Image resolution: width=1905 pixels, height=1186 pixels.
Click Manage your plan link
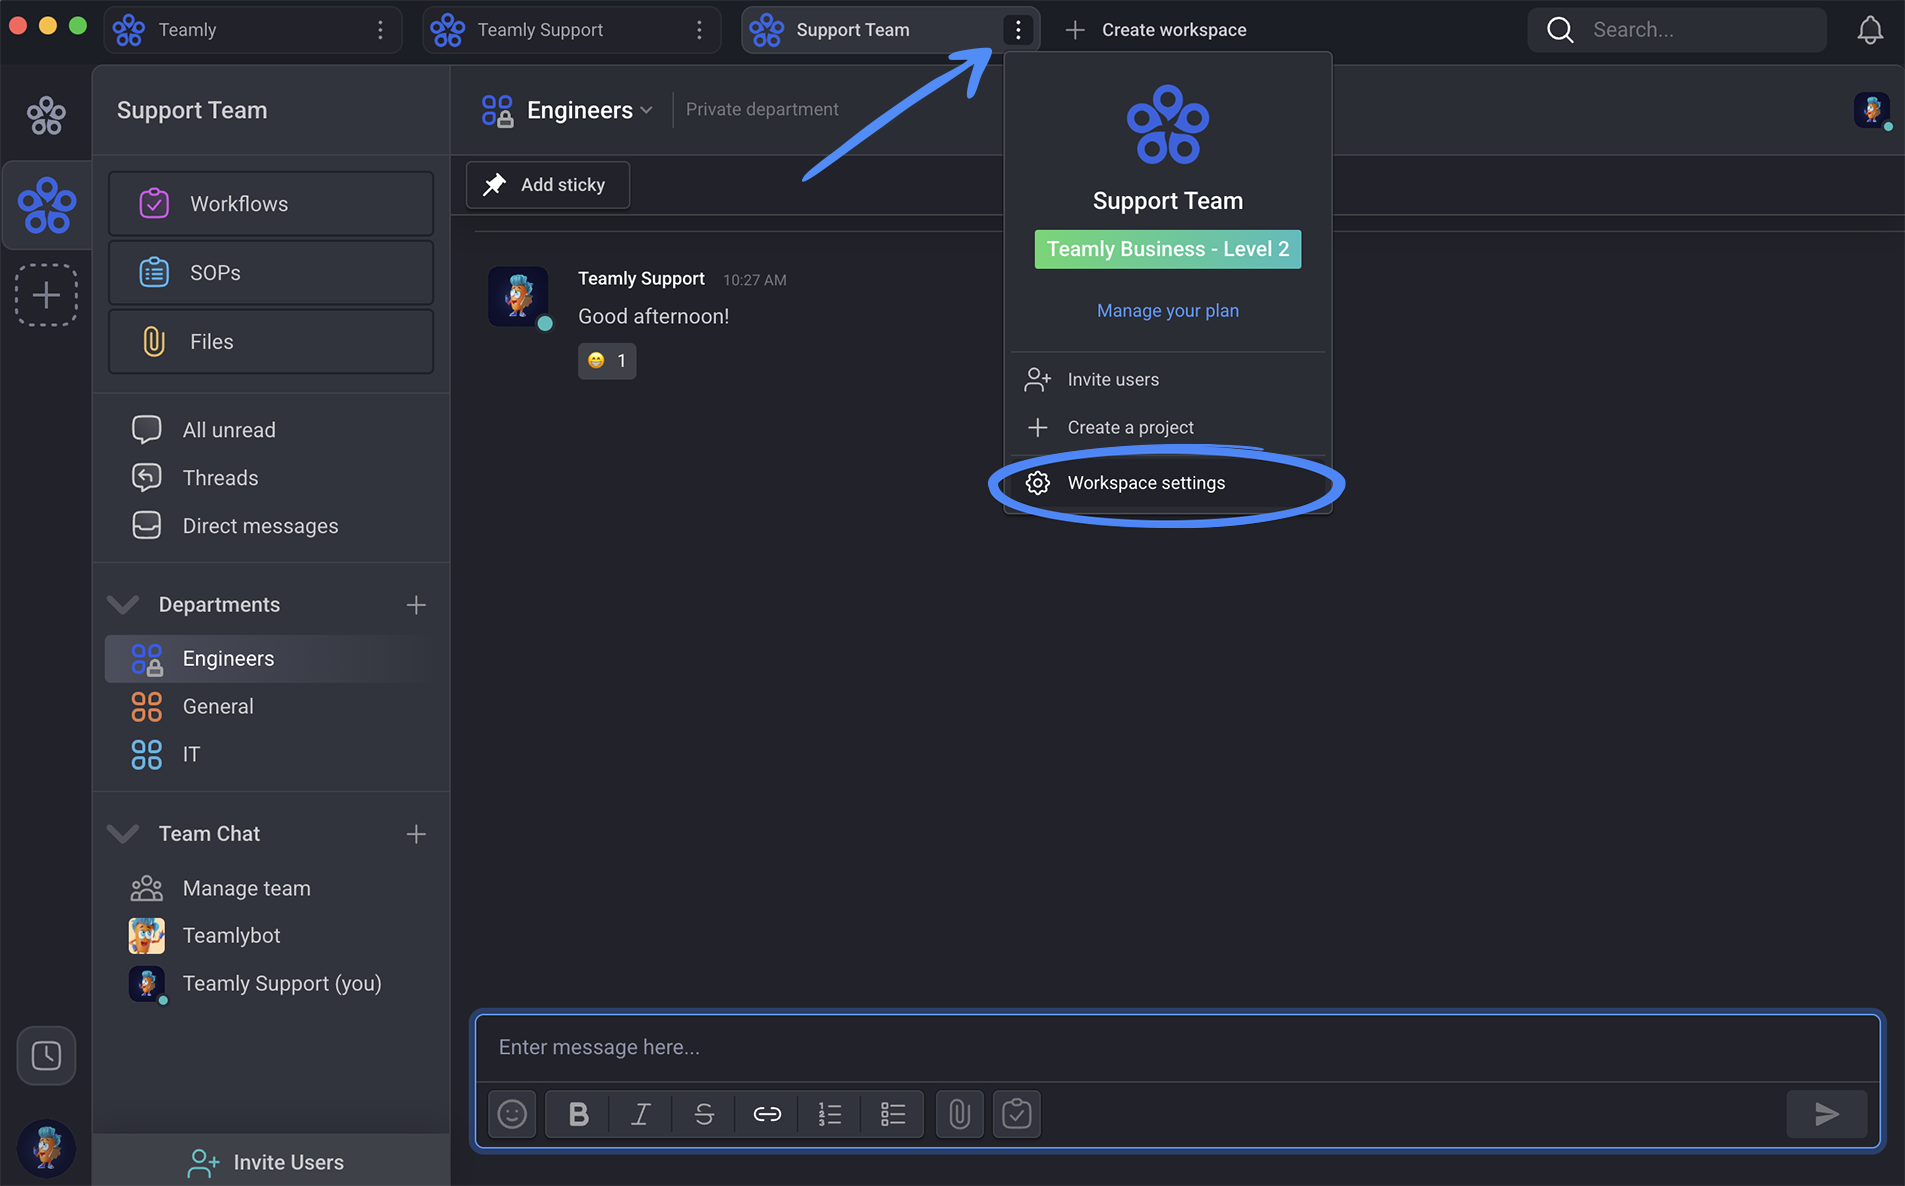click(1168, 311)
